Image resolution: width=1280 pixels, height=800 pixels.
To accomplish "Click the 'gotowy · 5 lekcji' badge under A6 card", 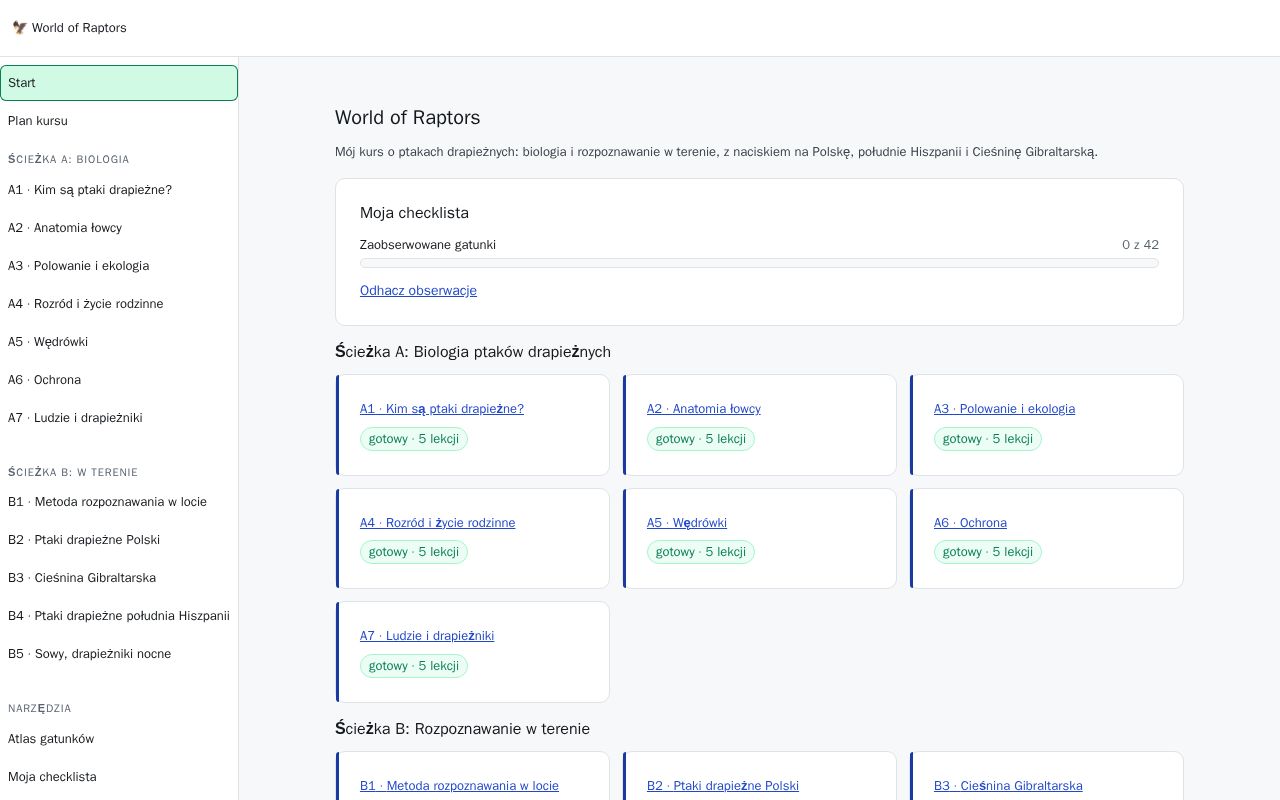I will [988, 552].
